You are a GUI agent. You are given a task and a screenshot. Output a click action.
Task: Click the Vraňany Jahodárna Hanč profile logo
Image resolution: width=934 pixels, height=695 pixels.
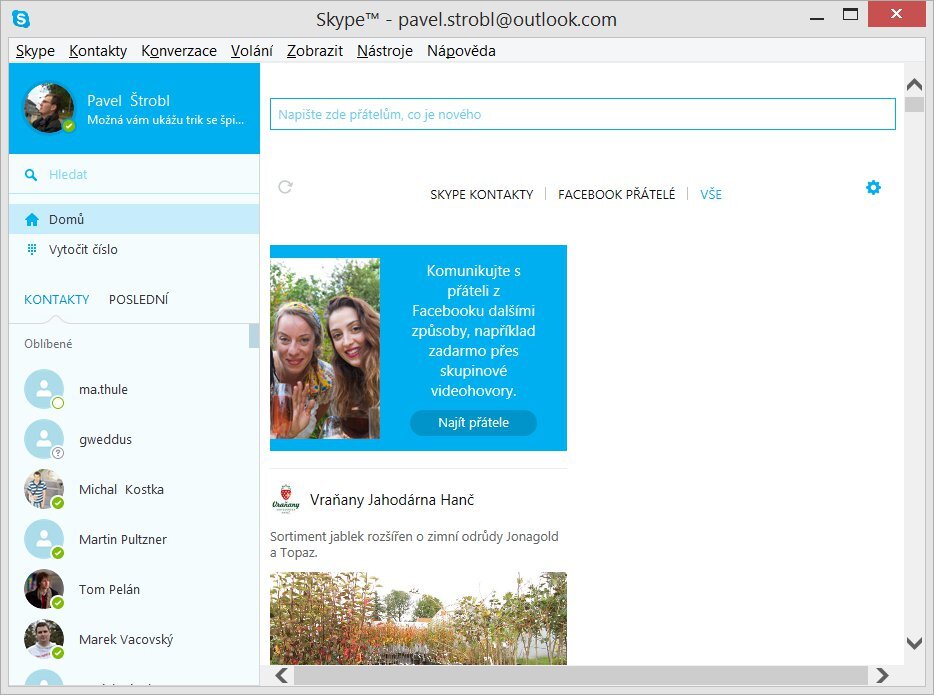point(288,499)
